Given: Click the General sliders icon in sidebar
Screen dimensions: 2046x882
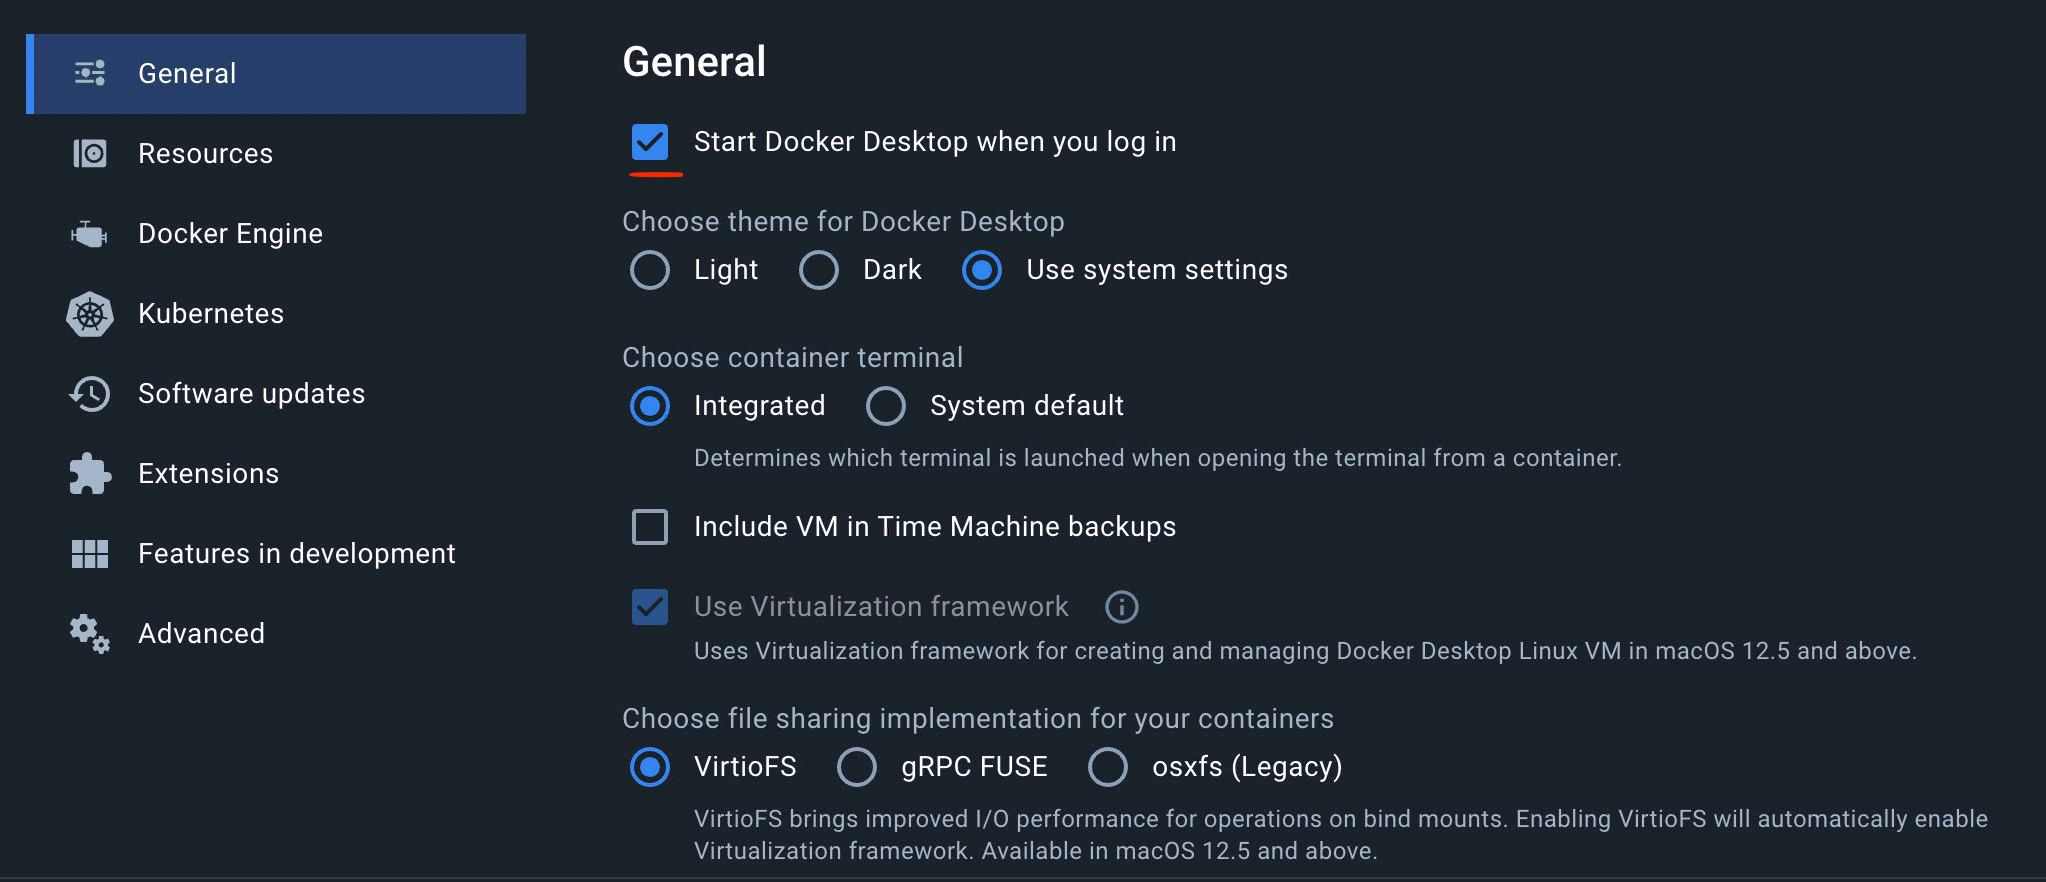Looking at the screenshot, I should click(90, 73).
